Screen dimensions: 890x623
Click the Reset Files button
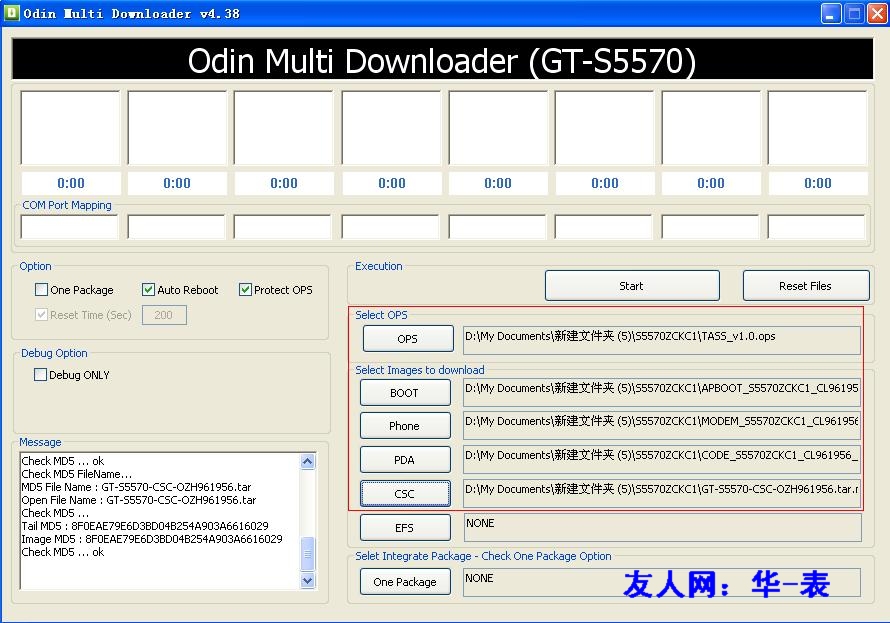point(805,285)
